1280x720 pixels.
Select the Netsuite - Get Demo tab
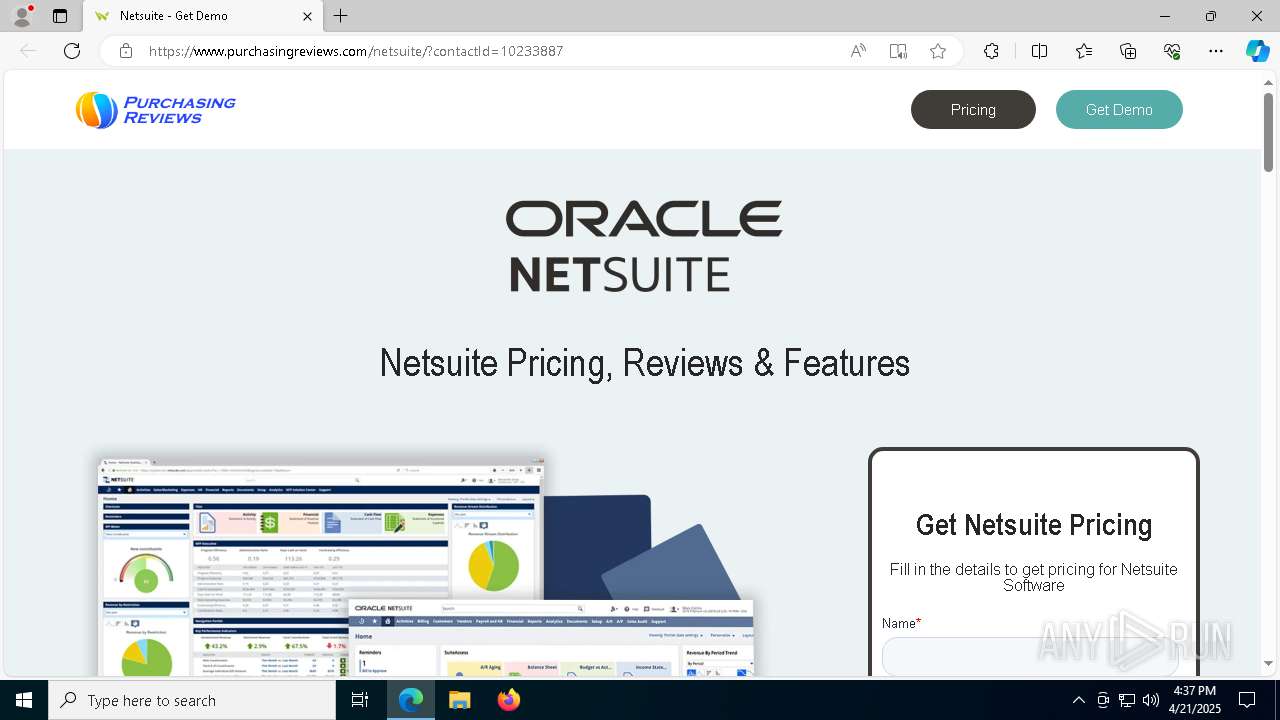tap(204, 16)
